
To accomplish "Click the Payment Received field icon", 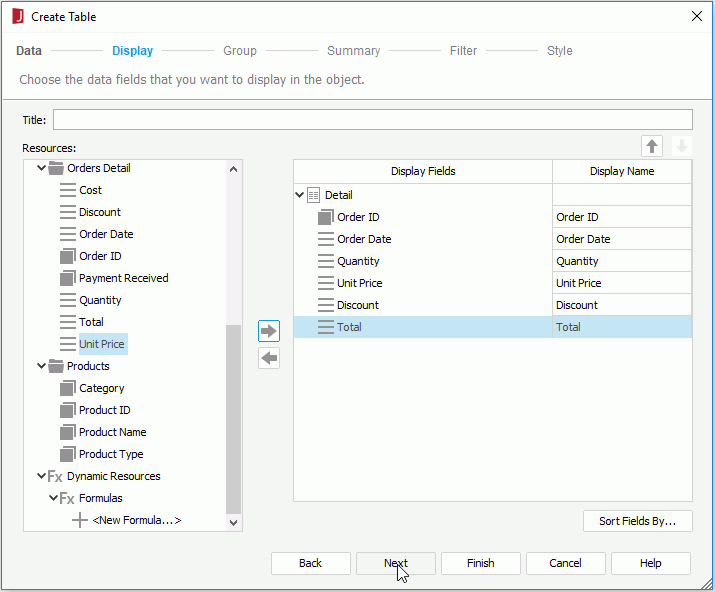I will click(x=67, y=278).
